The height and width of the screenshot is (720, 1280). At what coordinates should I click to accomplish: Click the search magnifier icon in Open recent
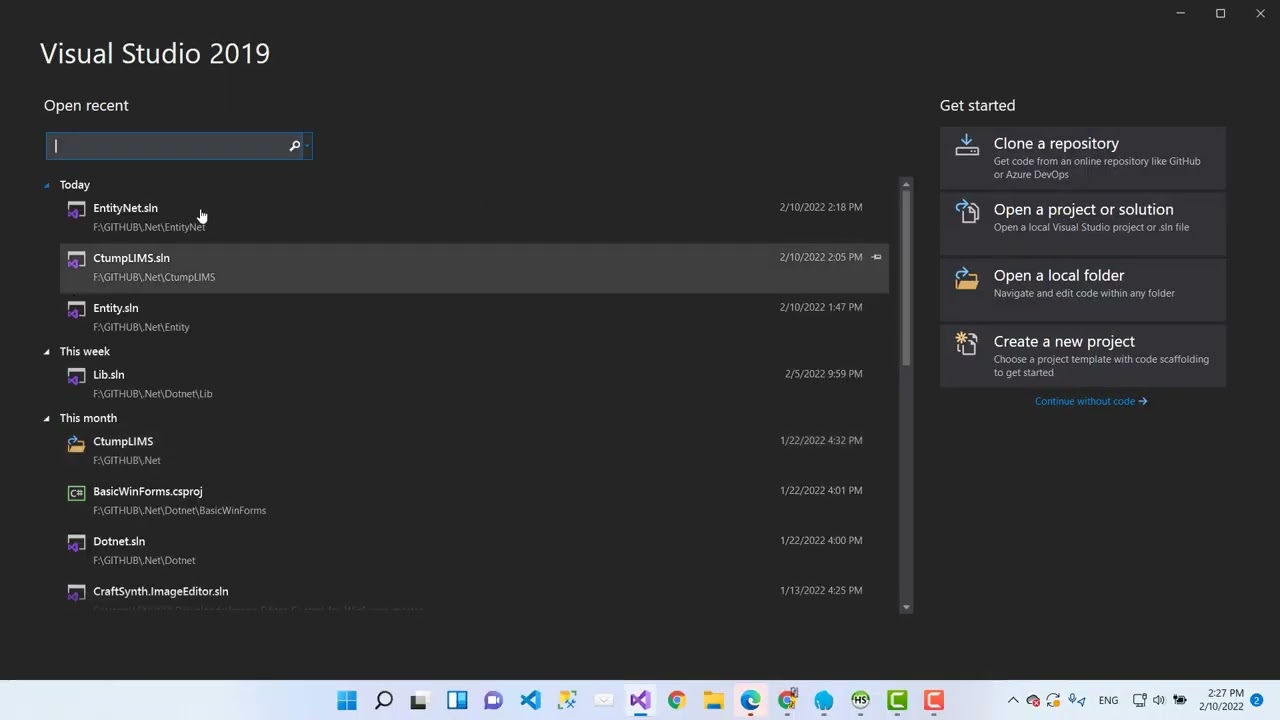[294, 146]
